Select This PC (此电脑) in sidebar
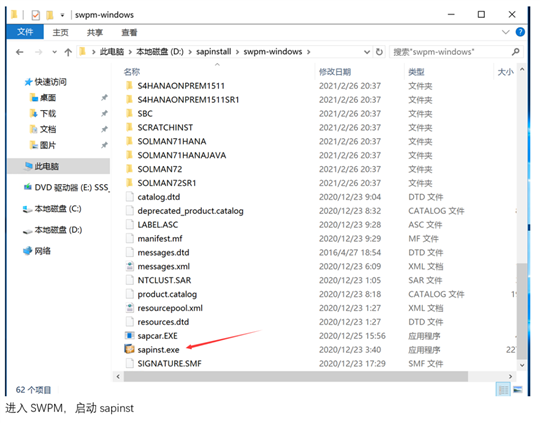Image resolution: width=540 pixels, height=423 pixels. pyautogui.click(x=59, y=166)
